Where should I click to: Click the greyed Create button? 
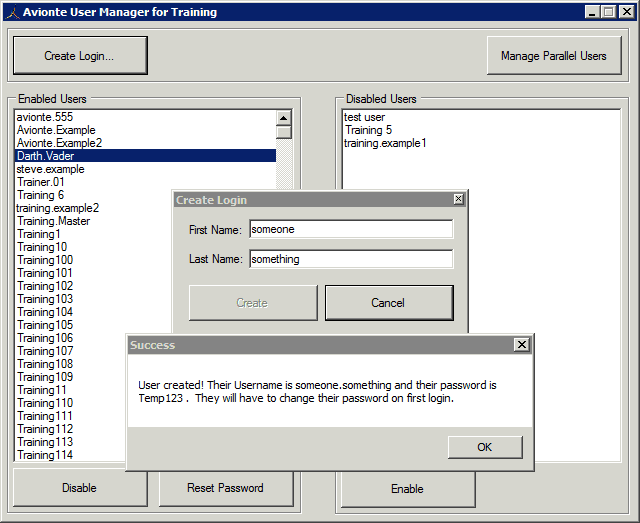click(253, 303)
